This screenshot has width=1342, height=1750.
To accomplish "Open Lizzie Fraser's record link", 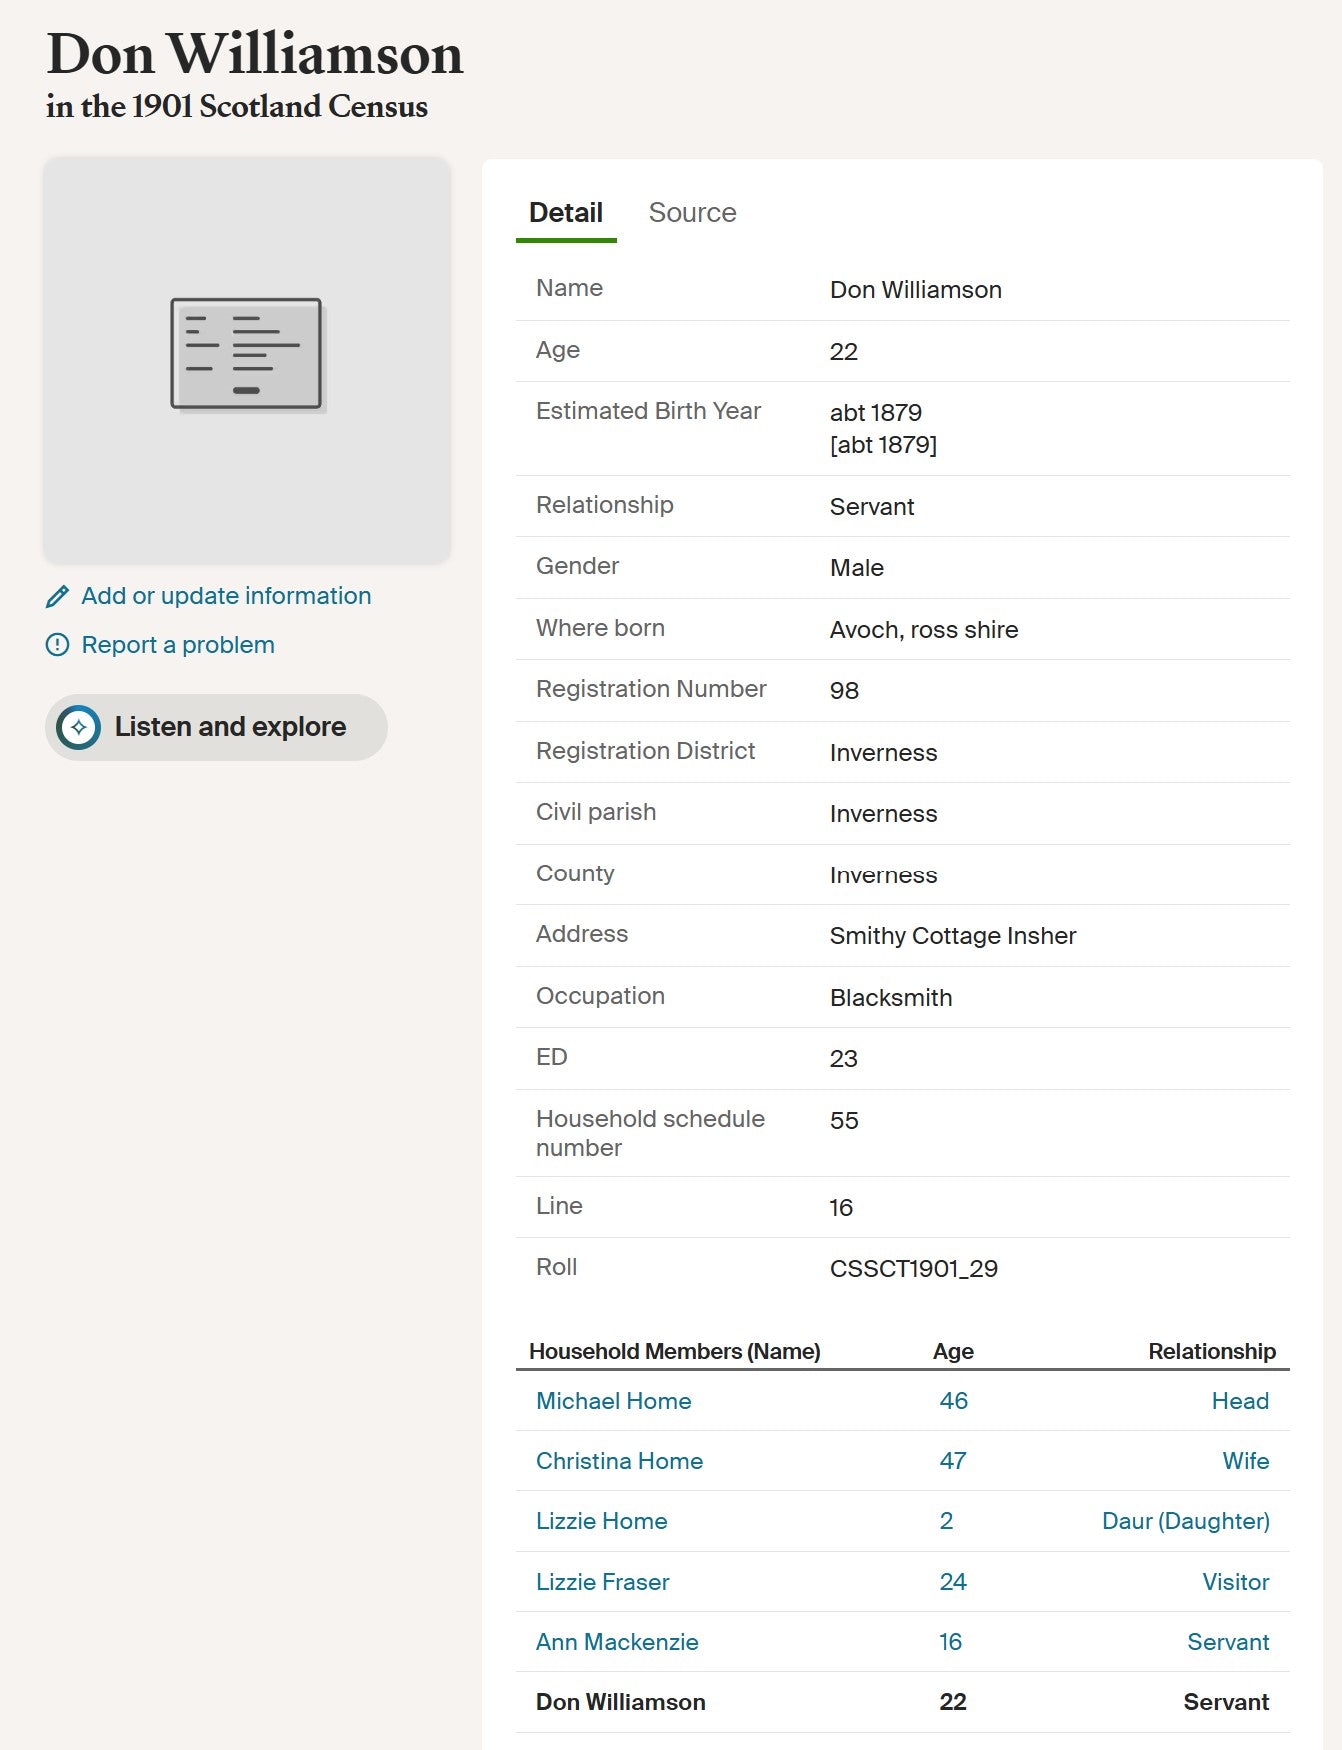I will click(603, 1582).
